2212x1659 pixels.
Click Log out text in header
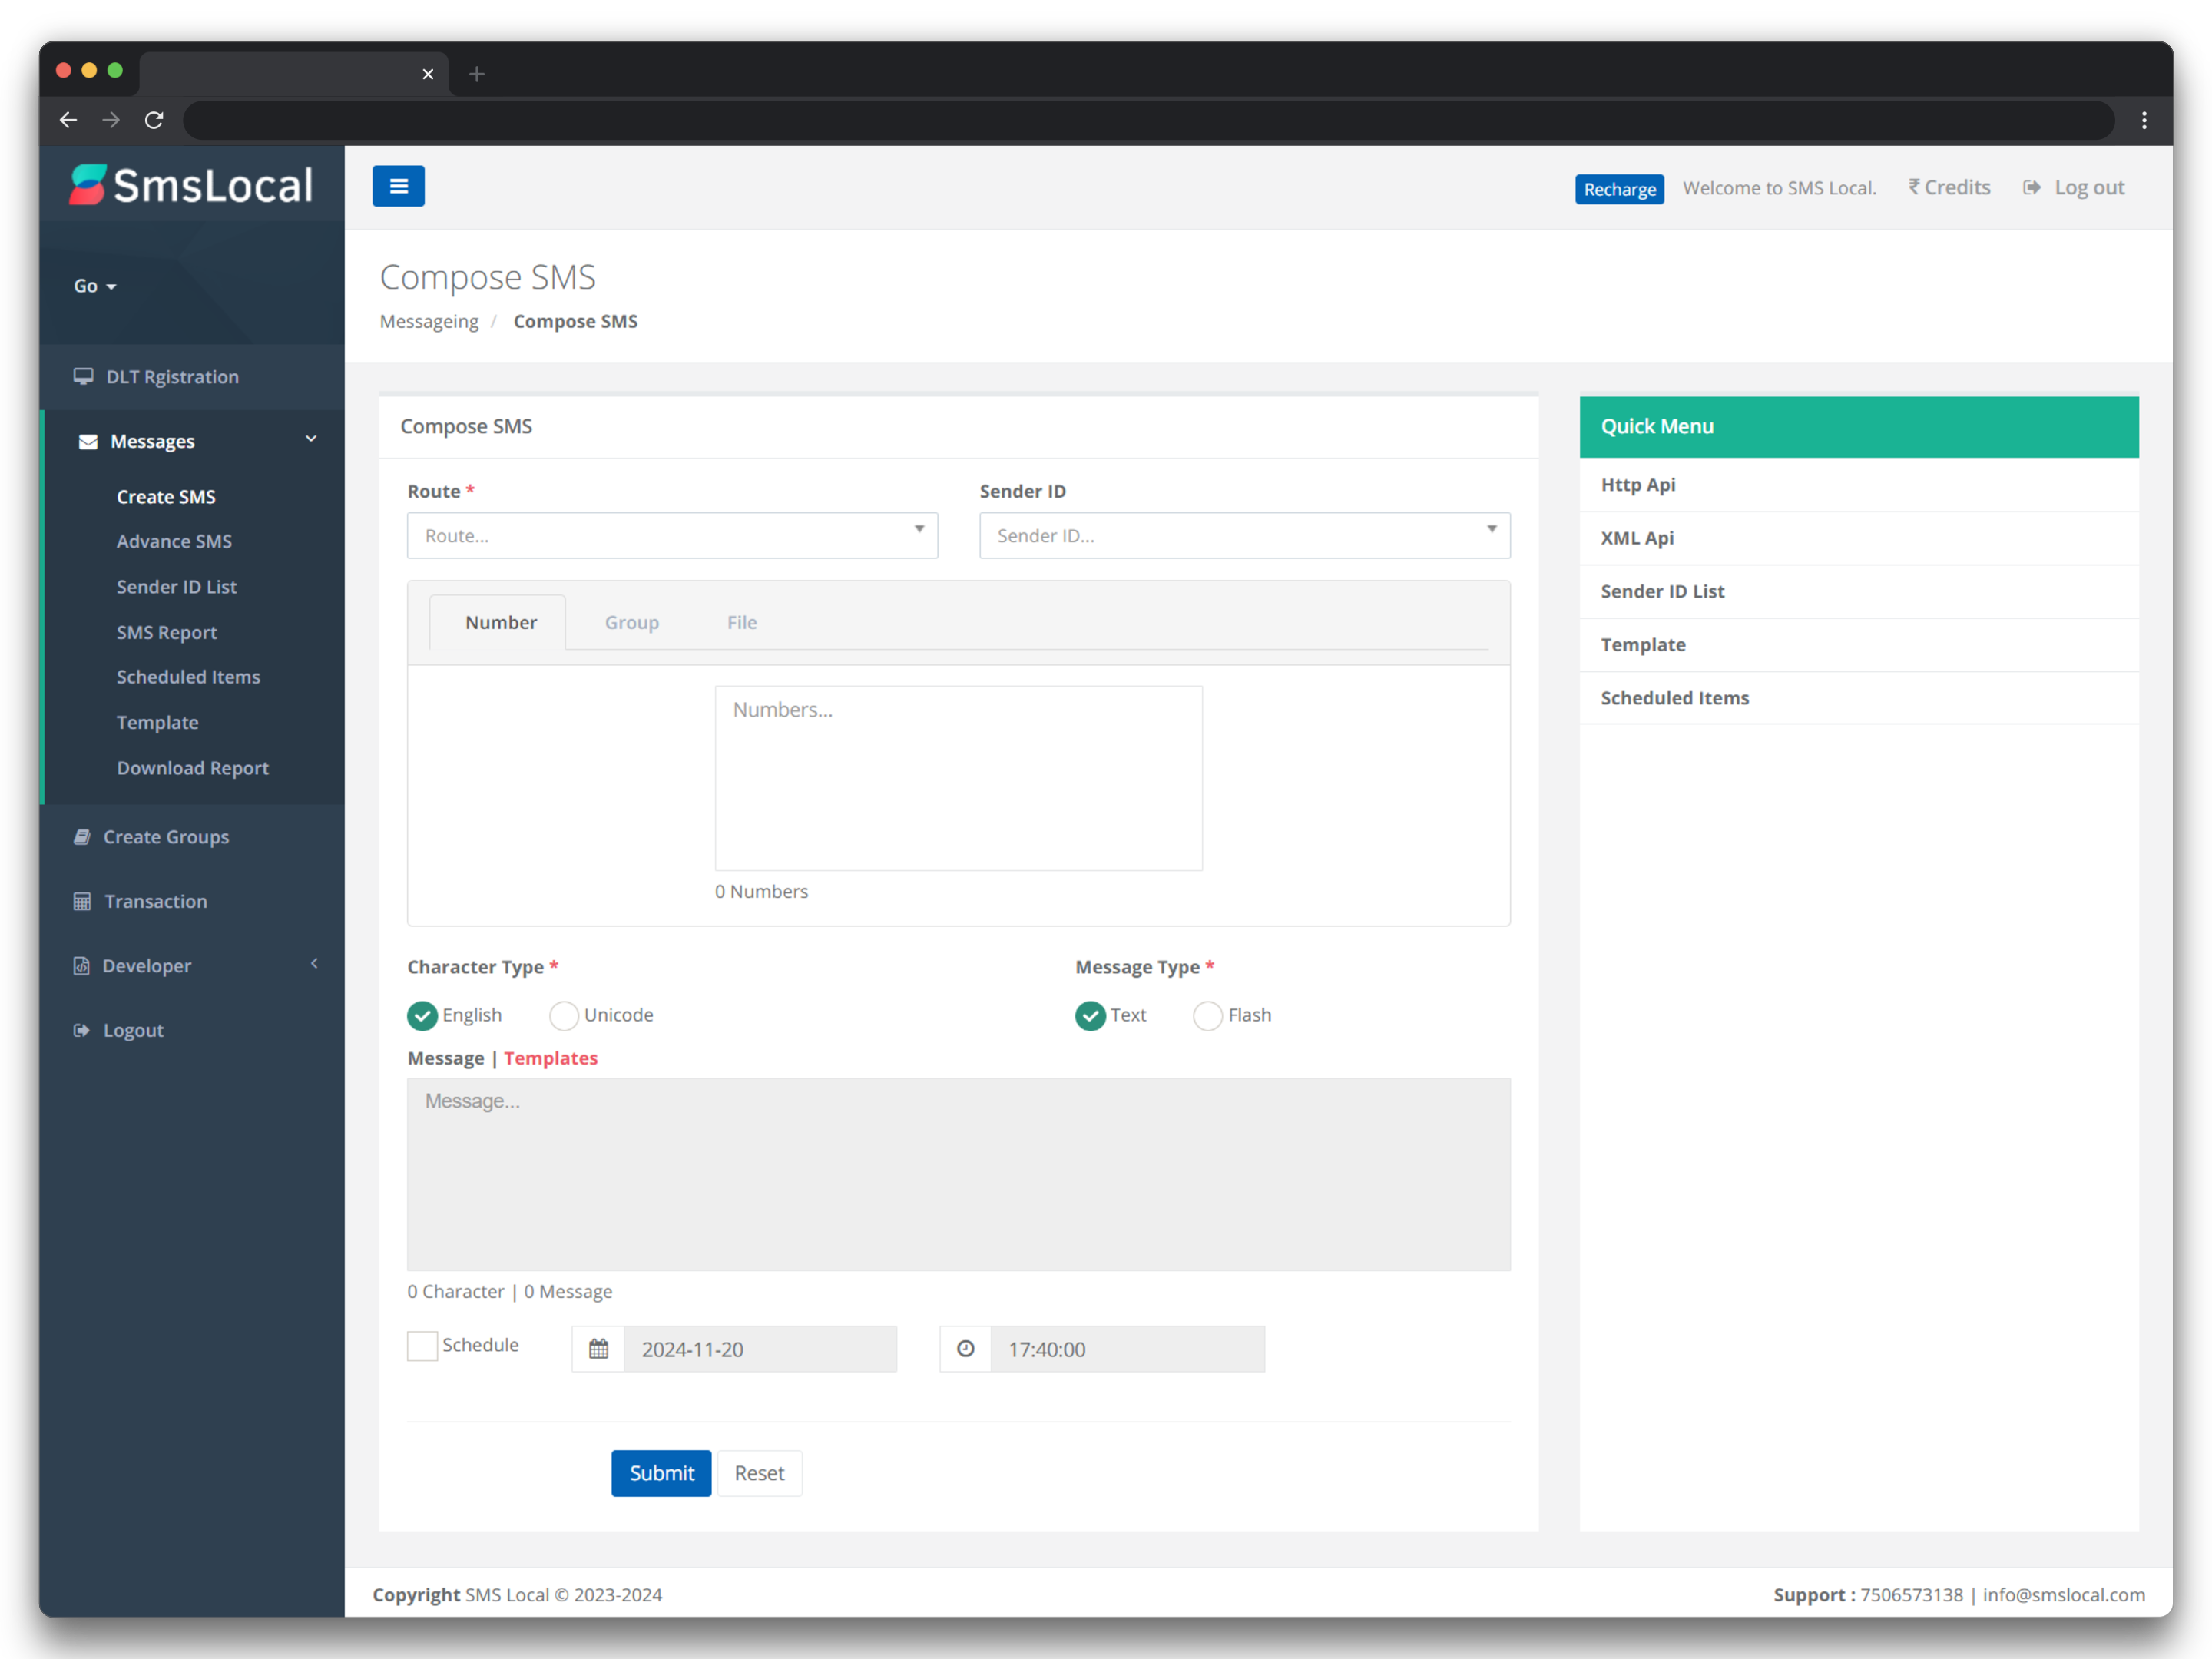tap(2089, 188)
